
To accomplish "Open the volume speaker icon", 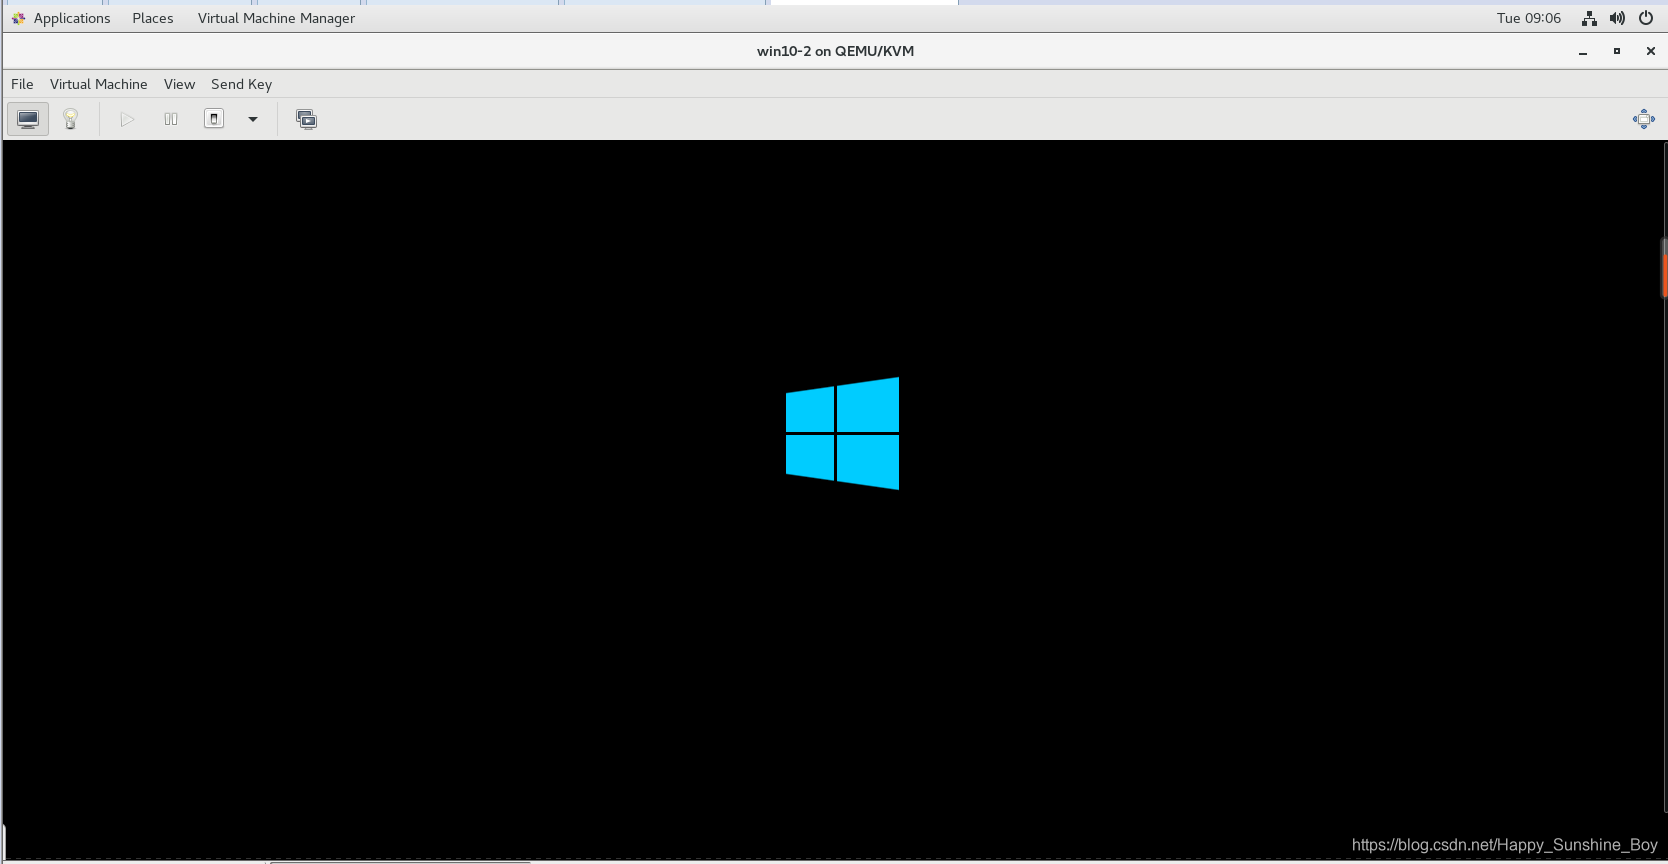I will coord(1617,18).
